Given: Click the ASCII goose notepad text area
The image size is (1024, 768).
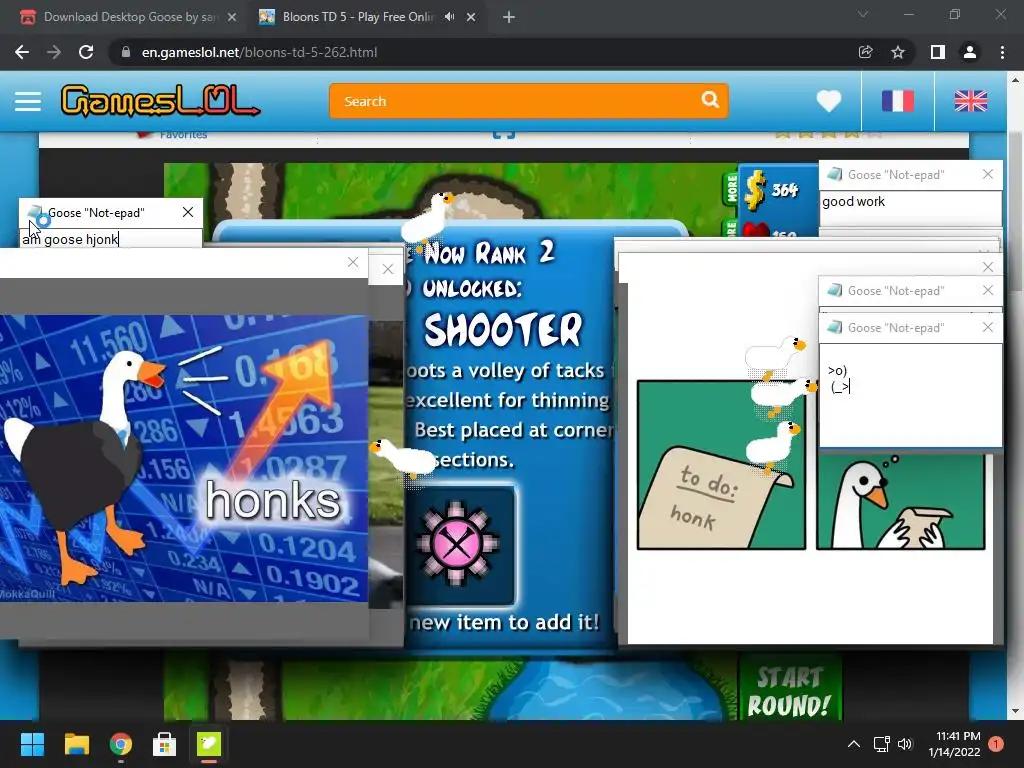Looking at the screenshot, I should point(910,395).
